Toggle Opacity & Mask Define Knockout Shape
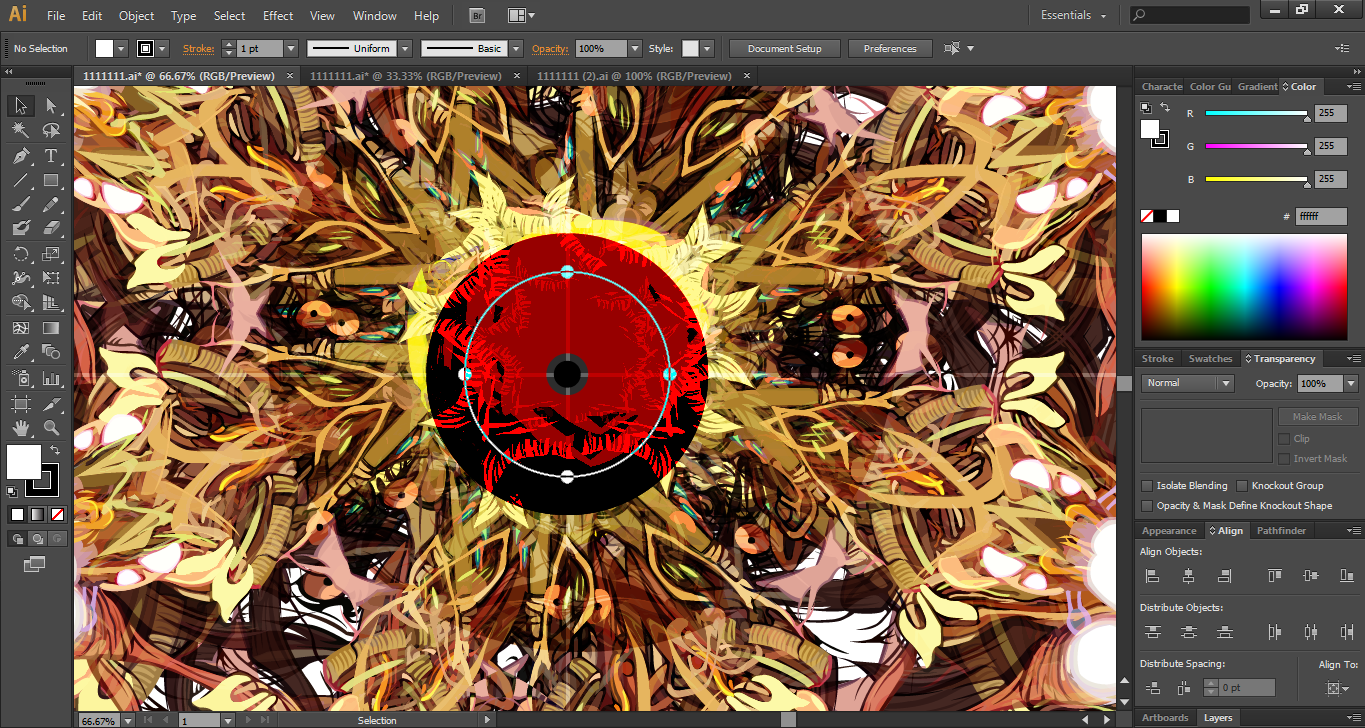The height and width of the screenshot is (728, 1365). (1147, 506)
